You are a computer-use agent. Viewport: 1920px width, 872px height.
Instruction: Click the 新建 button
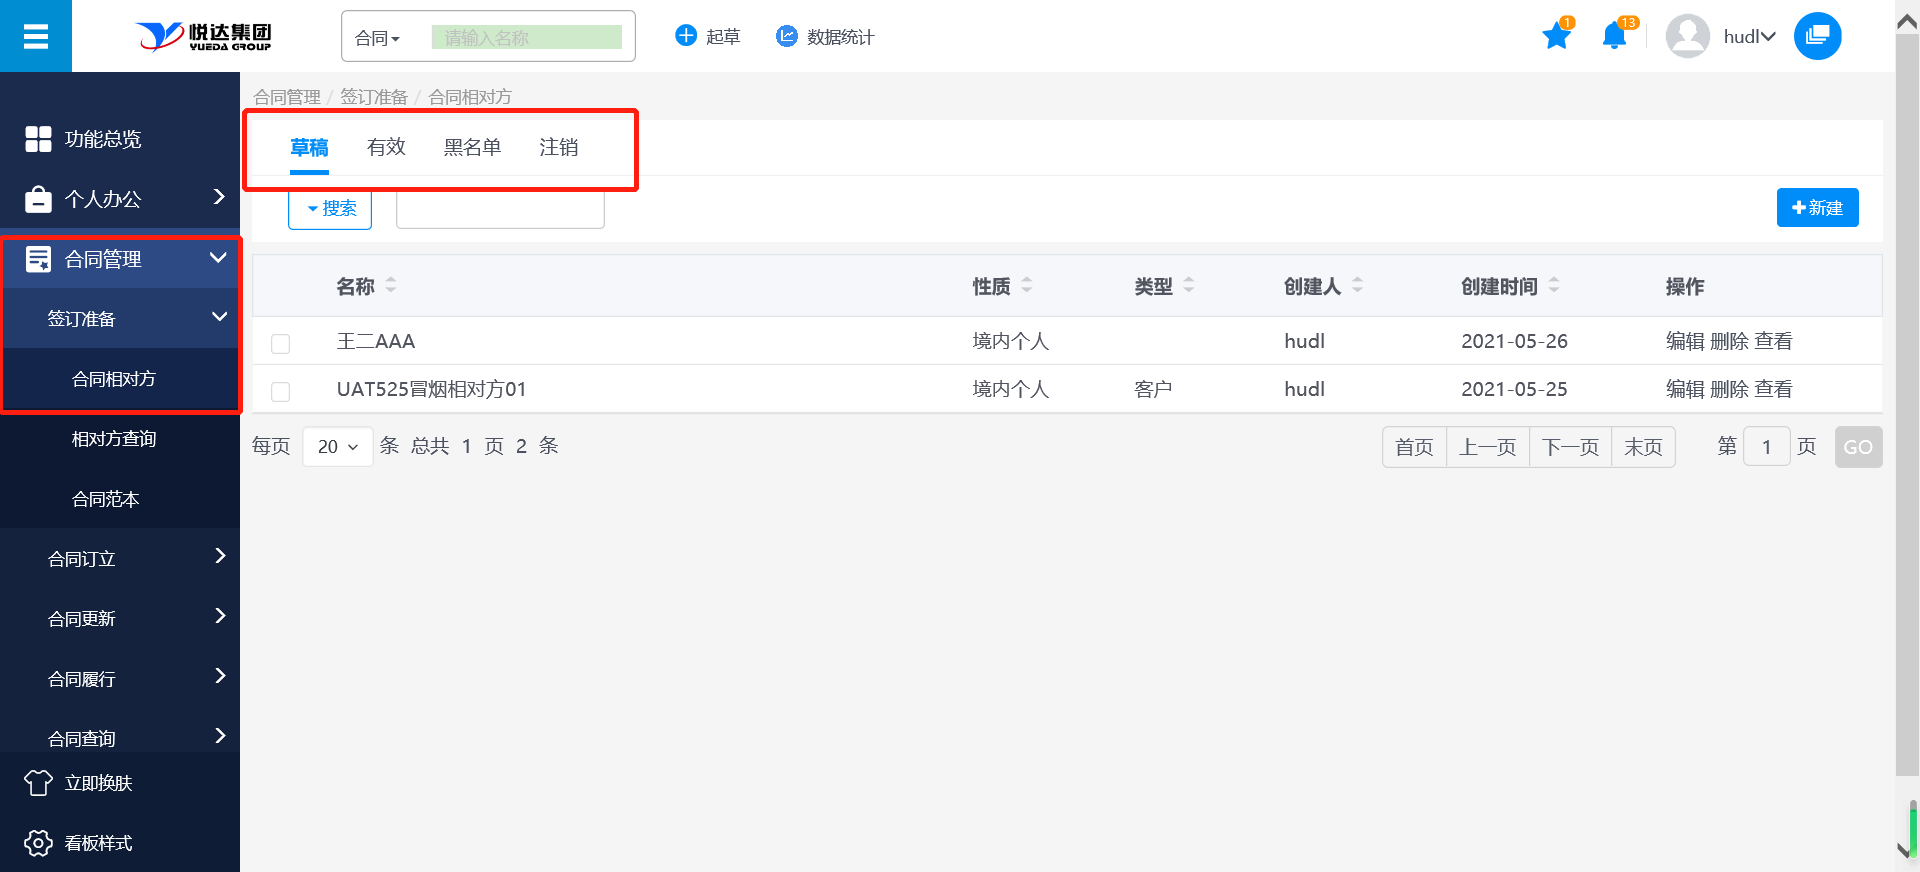(x=1817, y=208)
